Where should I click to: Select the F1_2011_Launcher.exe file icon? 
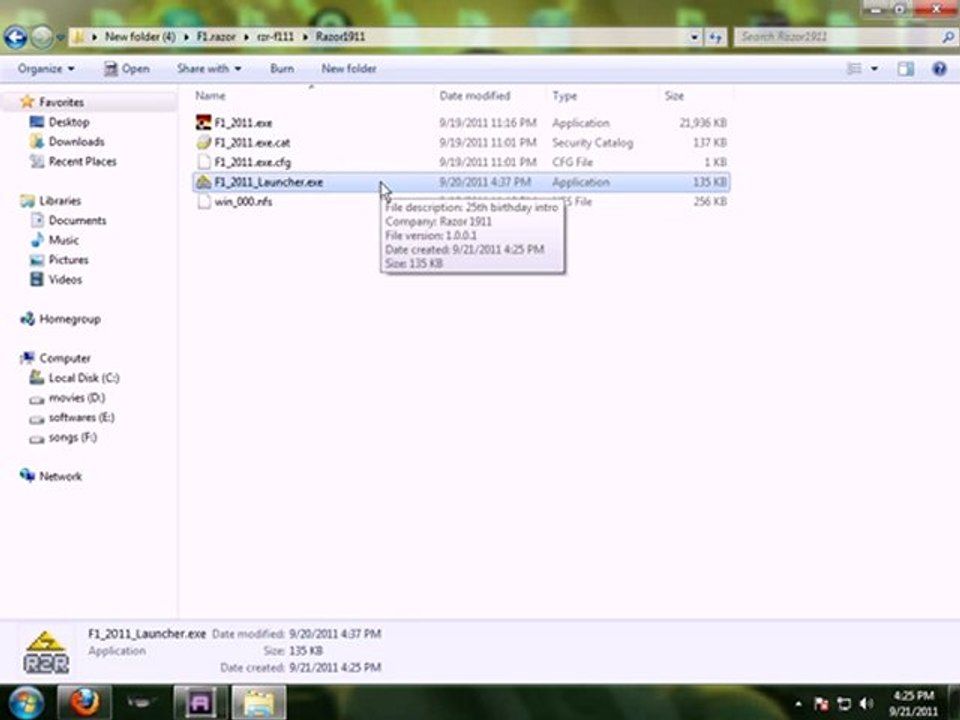tap(203, 182)
